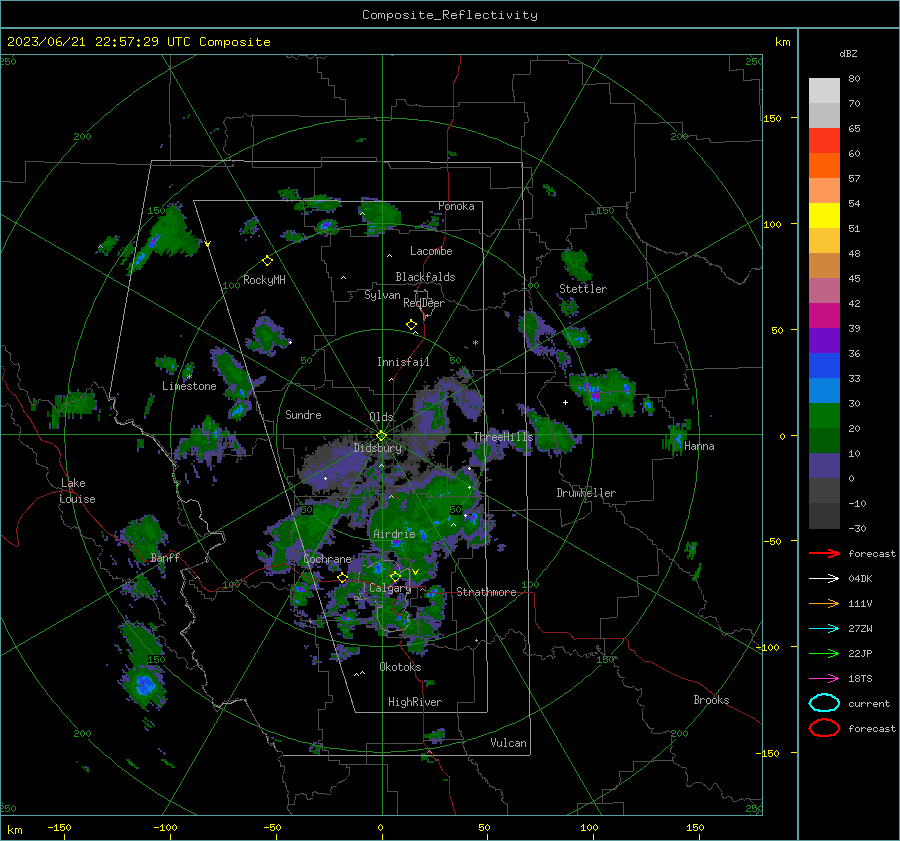
Task: Pick the yellow 51-54 dBZ color band
Action: coord(824,216)
